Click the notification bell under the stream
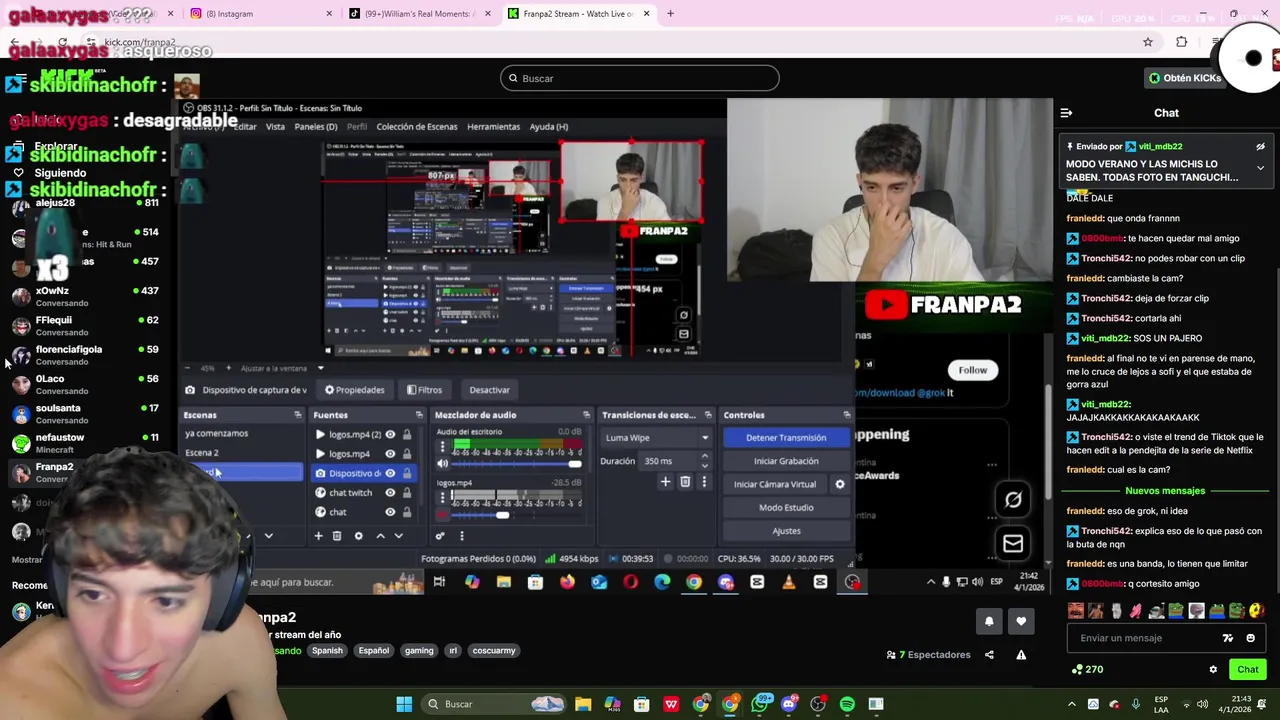Screen dimensions: 1280x720 pyautogui.click(x=989, y=621)
